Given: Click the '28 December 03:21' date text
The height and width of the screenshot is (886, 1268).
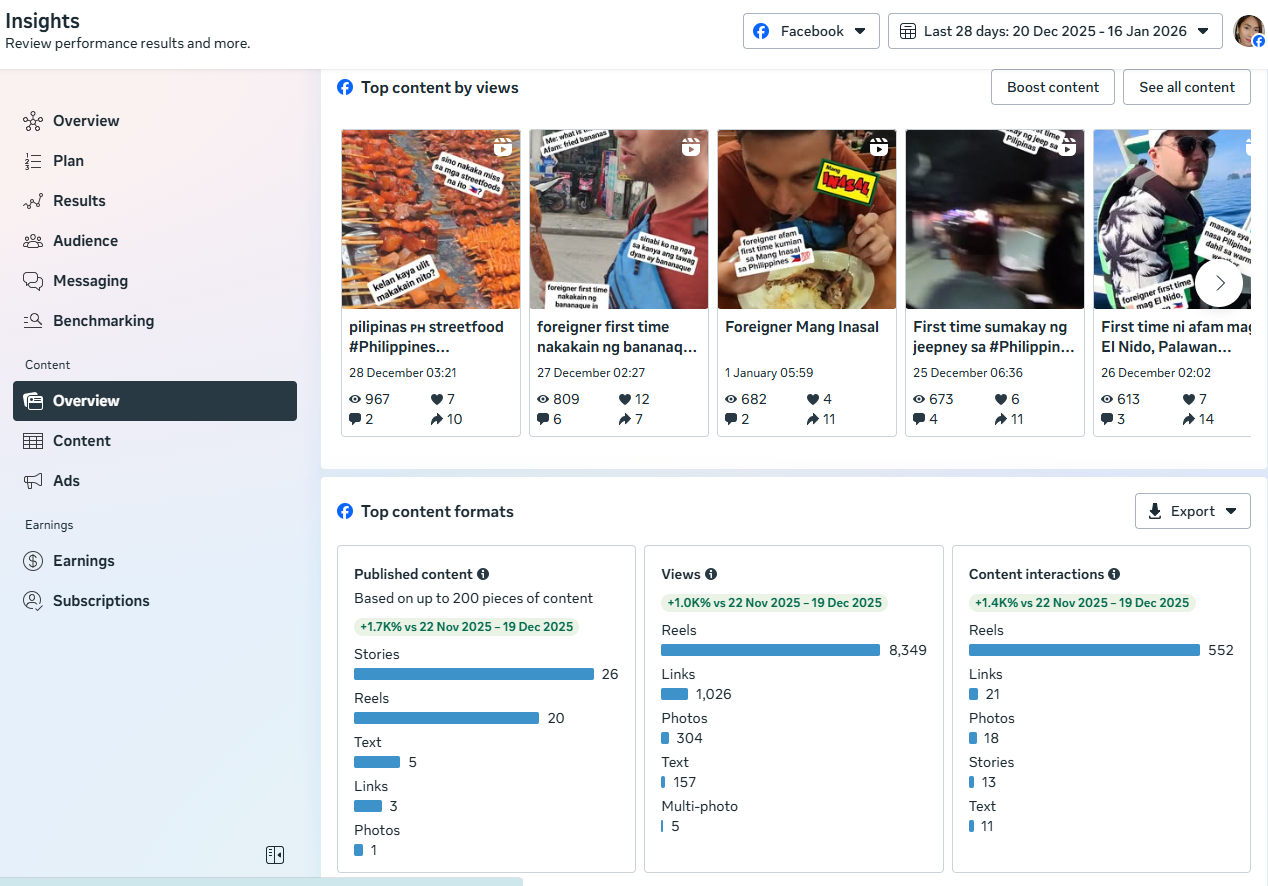Looking at the screenshot, I should (x=403, y=373).
